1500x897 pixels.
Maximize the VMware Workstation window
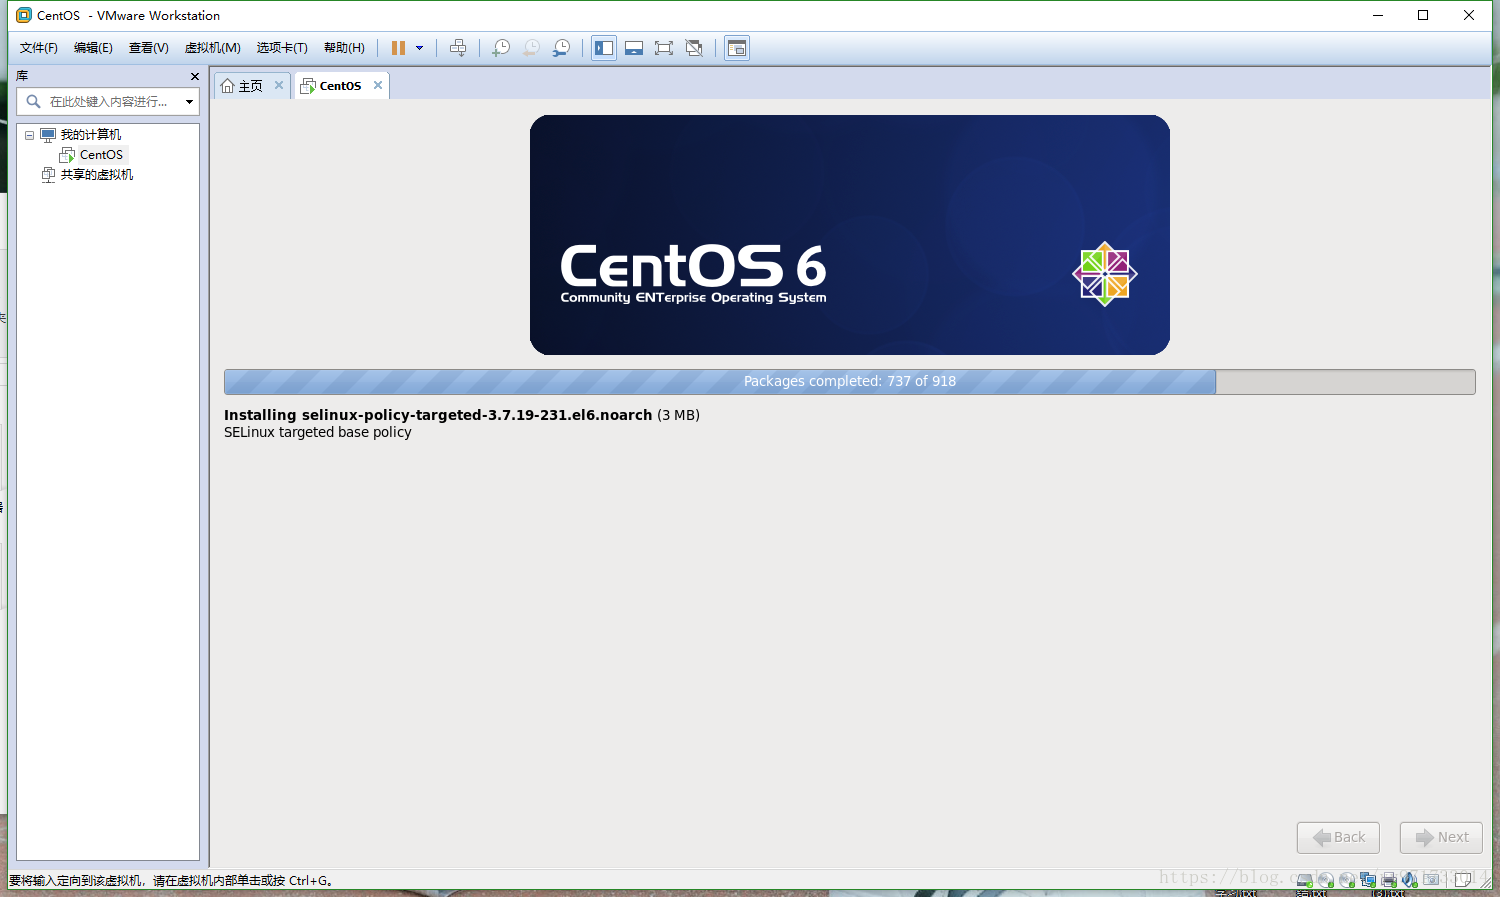(x=1423, y=15)
